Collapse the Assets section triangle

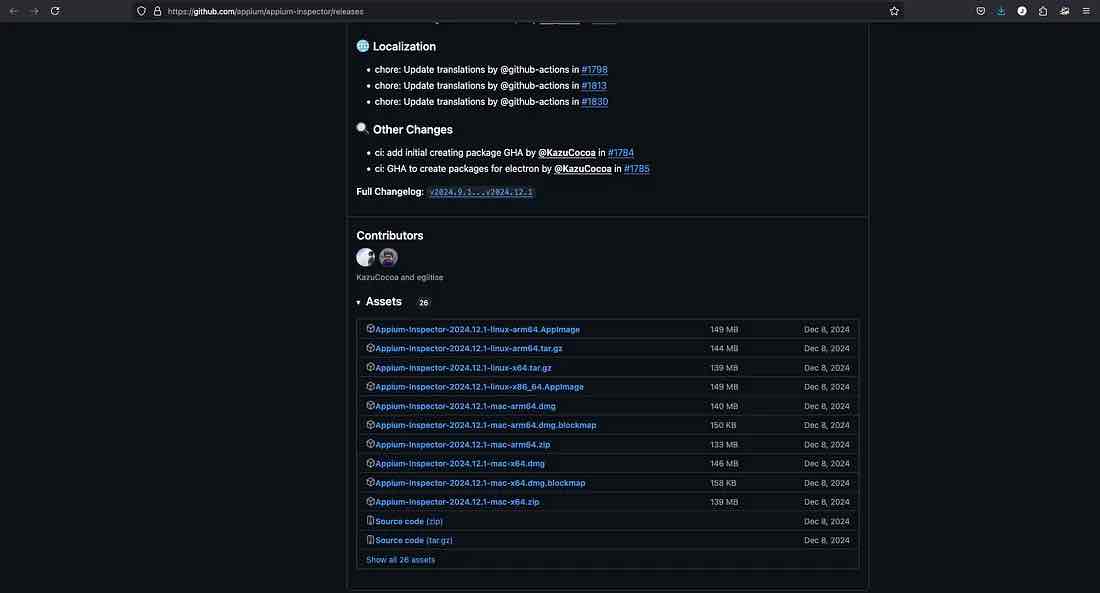pos(358,302)
